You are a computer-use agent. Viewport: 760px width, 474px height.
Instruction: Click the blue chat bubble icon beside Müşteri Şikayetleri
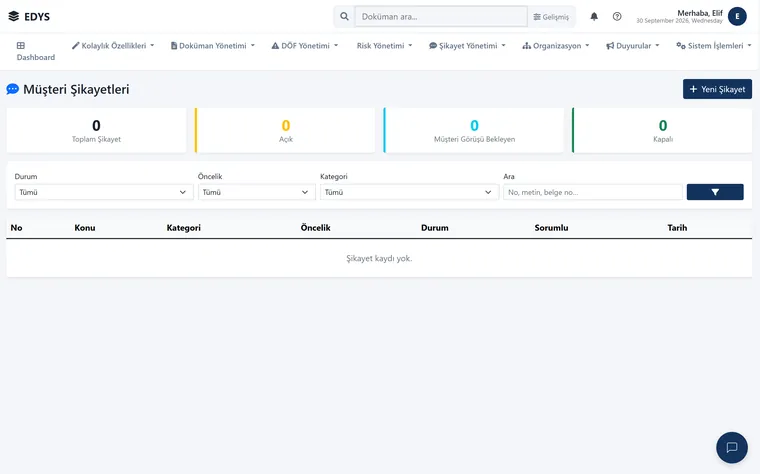click(13, 89)
